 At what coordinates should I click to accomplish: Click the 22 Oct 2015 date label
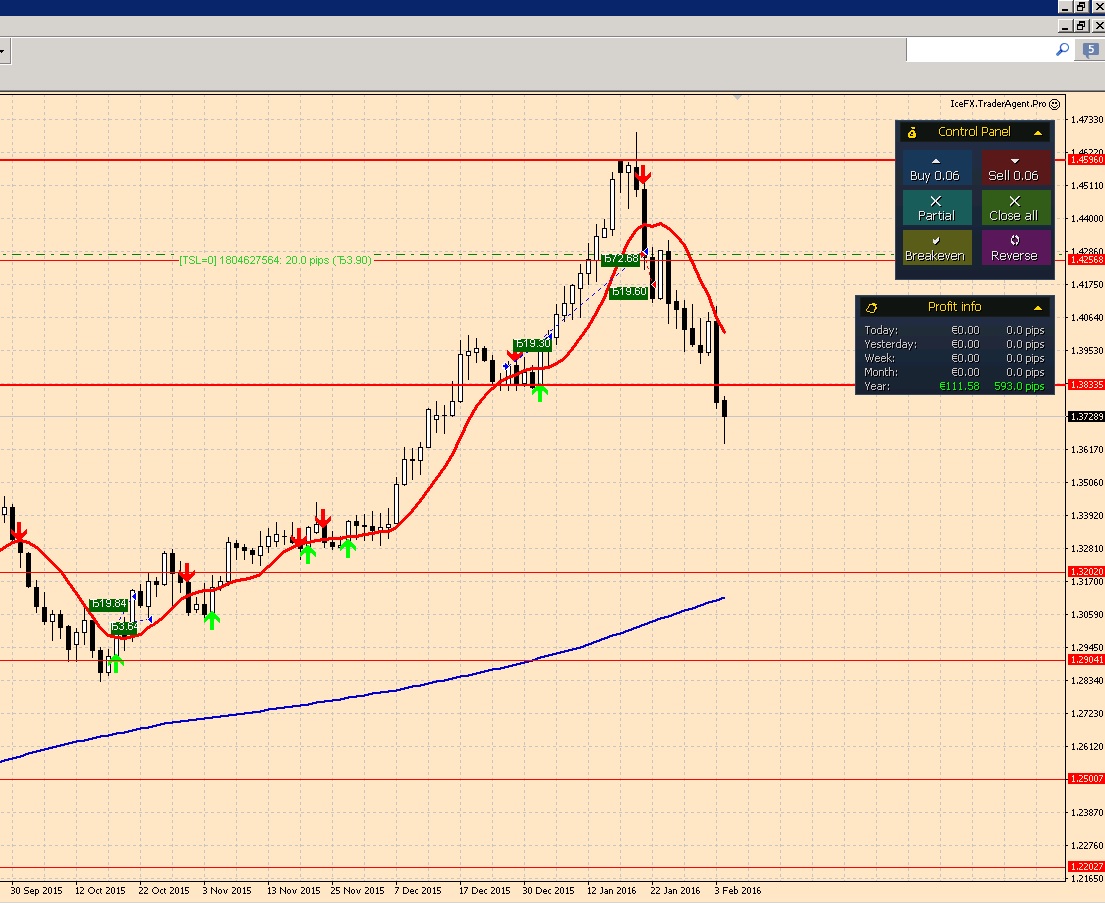pyautogui.click(x=163, y=891)
